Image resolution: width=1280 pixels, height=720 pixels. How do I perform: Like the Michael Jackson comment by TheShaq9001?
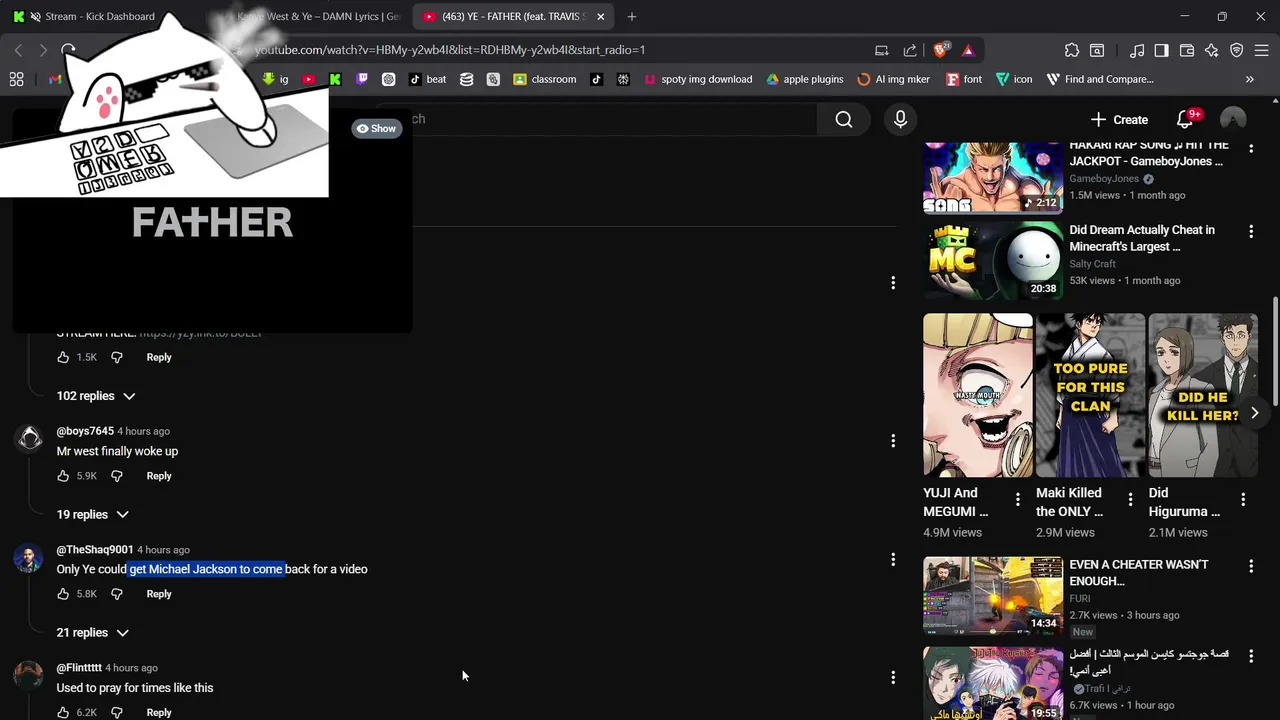coord(64,594)
